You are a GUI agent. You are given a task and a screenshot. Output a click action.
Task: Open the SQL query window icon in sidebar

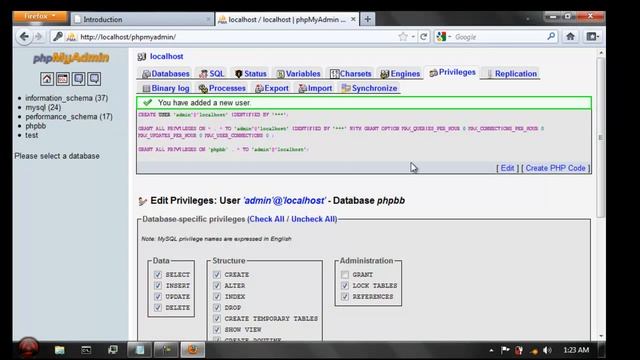(62, 79)
